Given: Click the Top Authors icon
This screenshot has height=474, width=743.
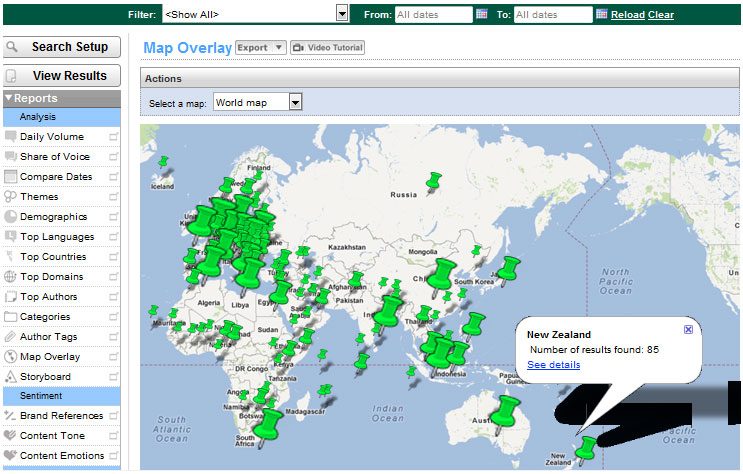Looking at the screenshot, I should click(10, 297).
